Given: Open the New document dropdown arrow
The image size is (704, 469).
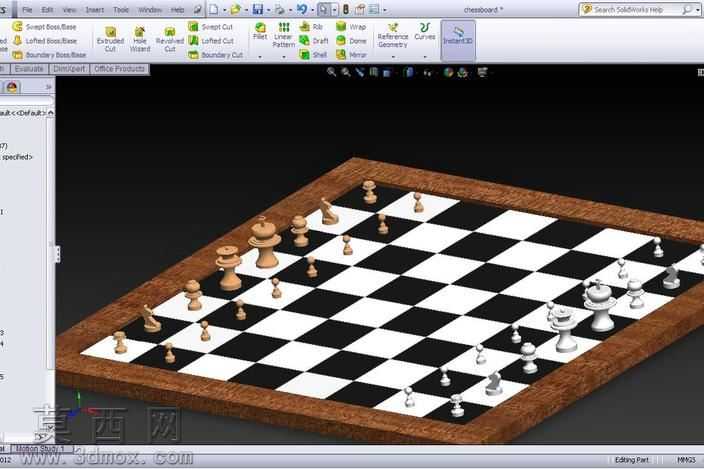Looking at the screenshot, I should pyautogui.click(x=224, y=9).
